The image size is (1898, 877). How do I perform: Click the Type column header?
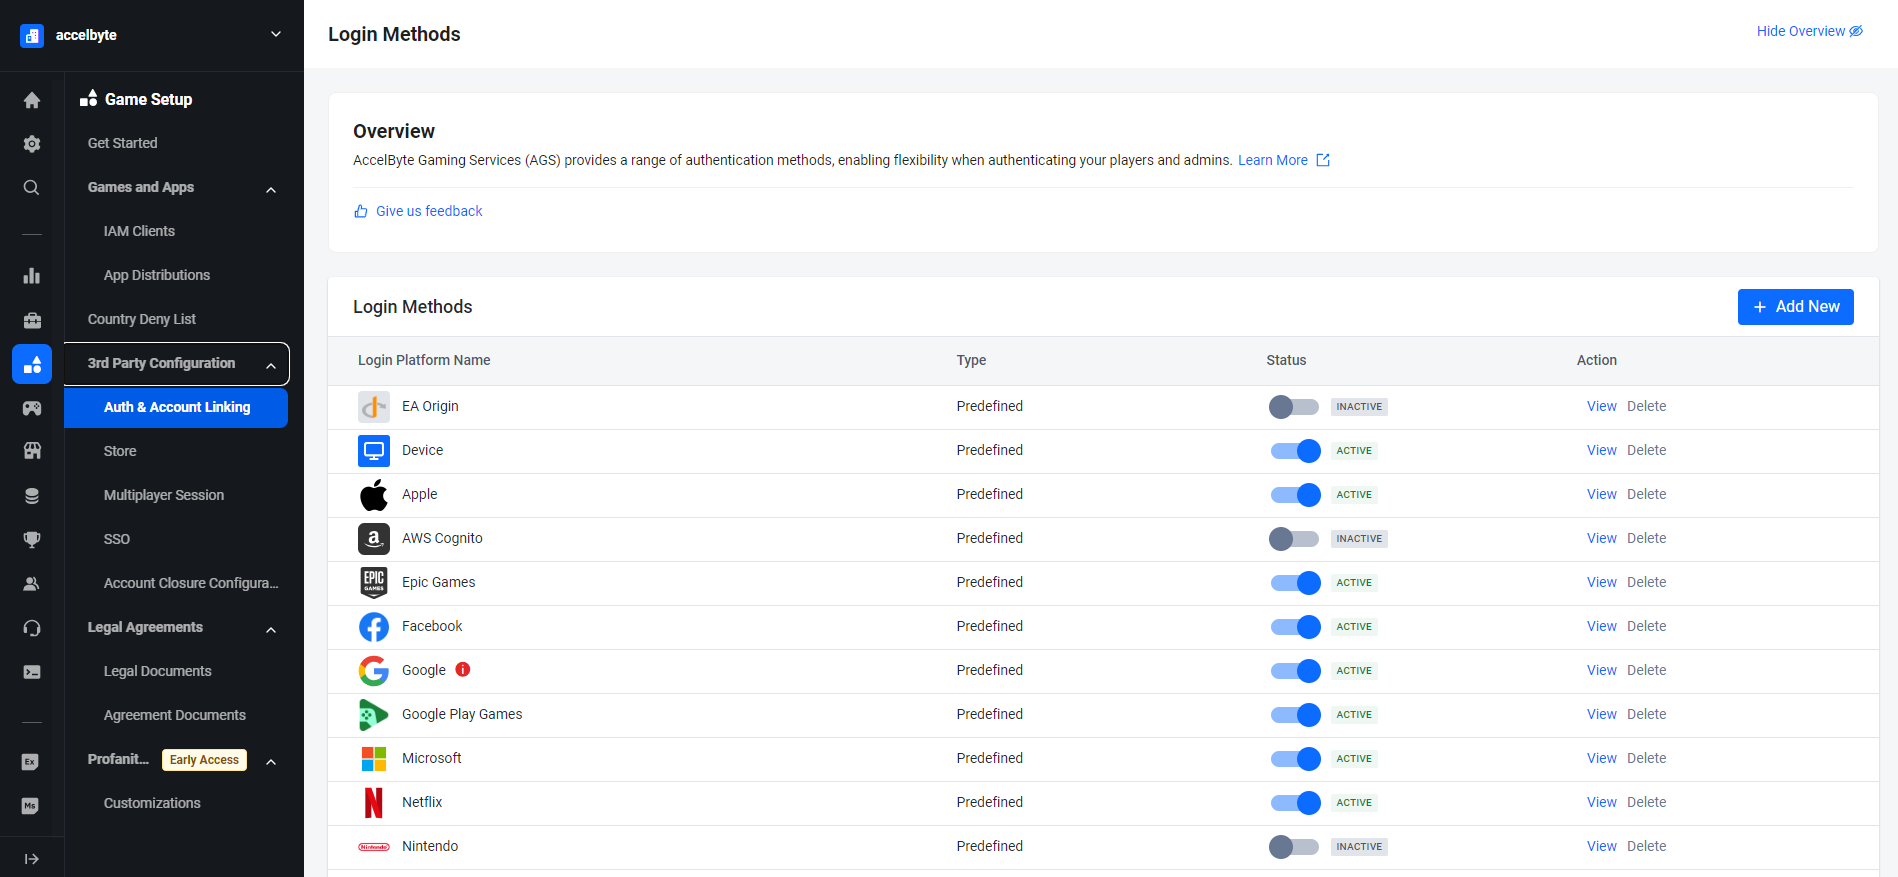(x=971, y=360)
